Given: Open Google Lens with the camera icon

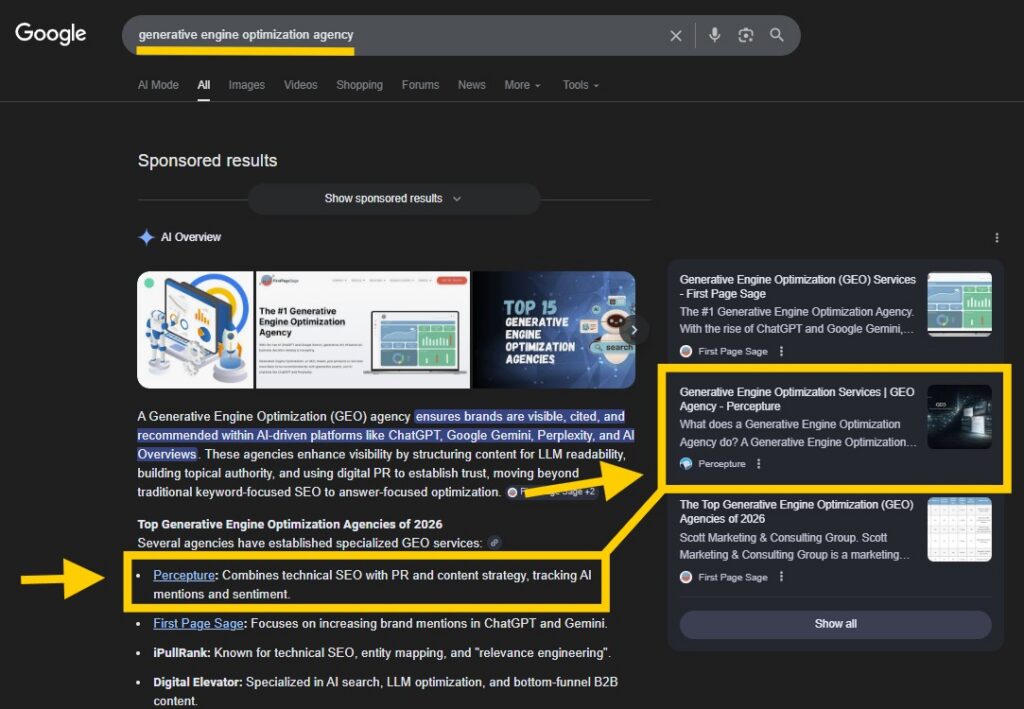Looking at the screenshot, I should point(745,35).
